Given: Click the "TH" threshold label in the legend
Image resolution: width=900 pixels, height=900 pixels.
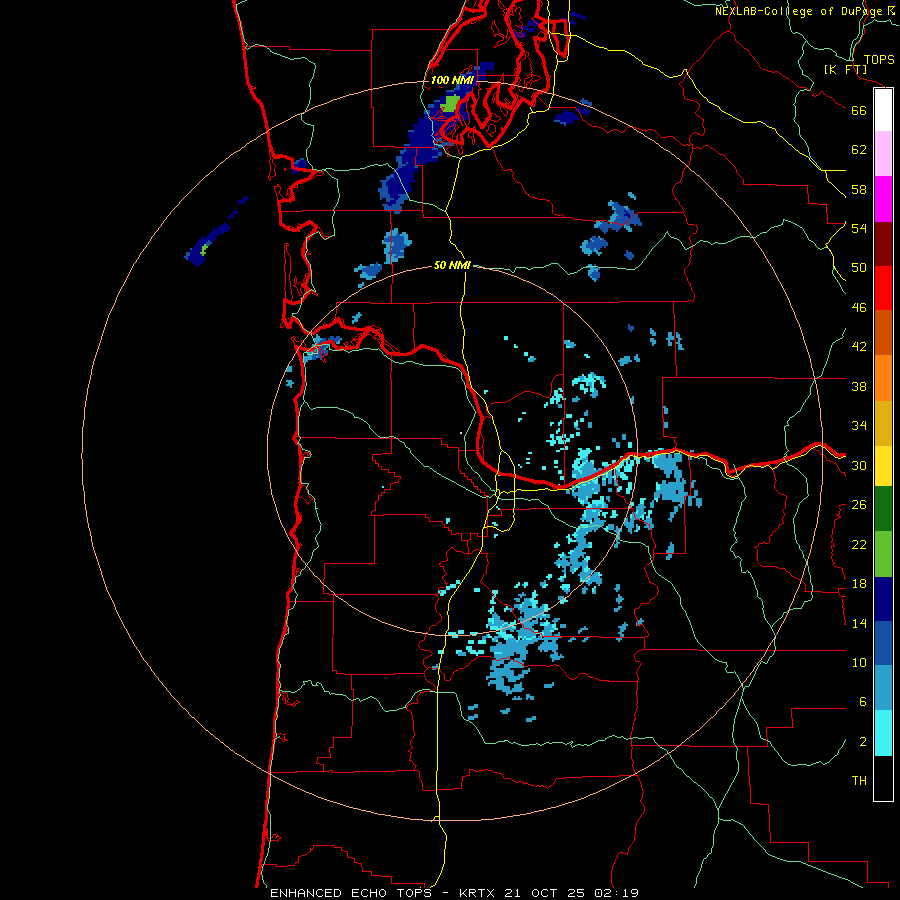Looking at the screenshot, I should pyautogui.click(x=859, y=781).
